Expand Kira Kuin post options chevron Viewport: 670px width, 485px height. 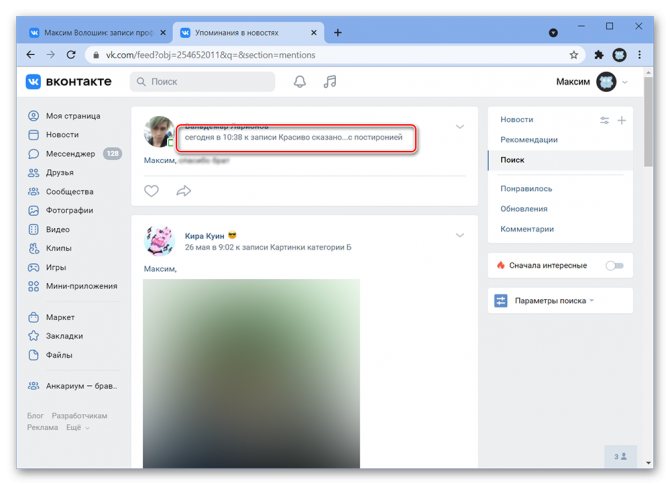click(460, 236)
